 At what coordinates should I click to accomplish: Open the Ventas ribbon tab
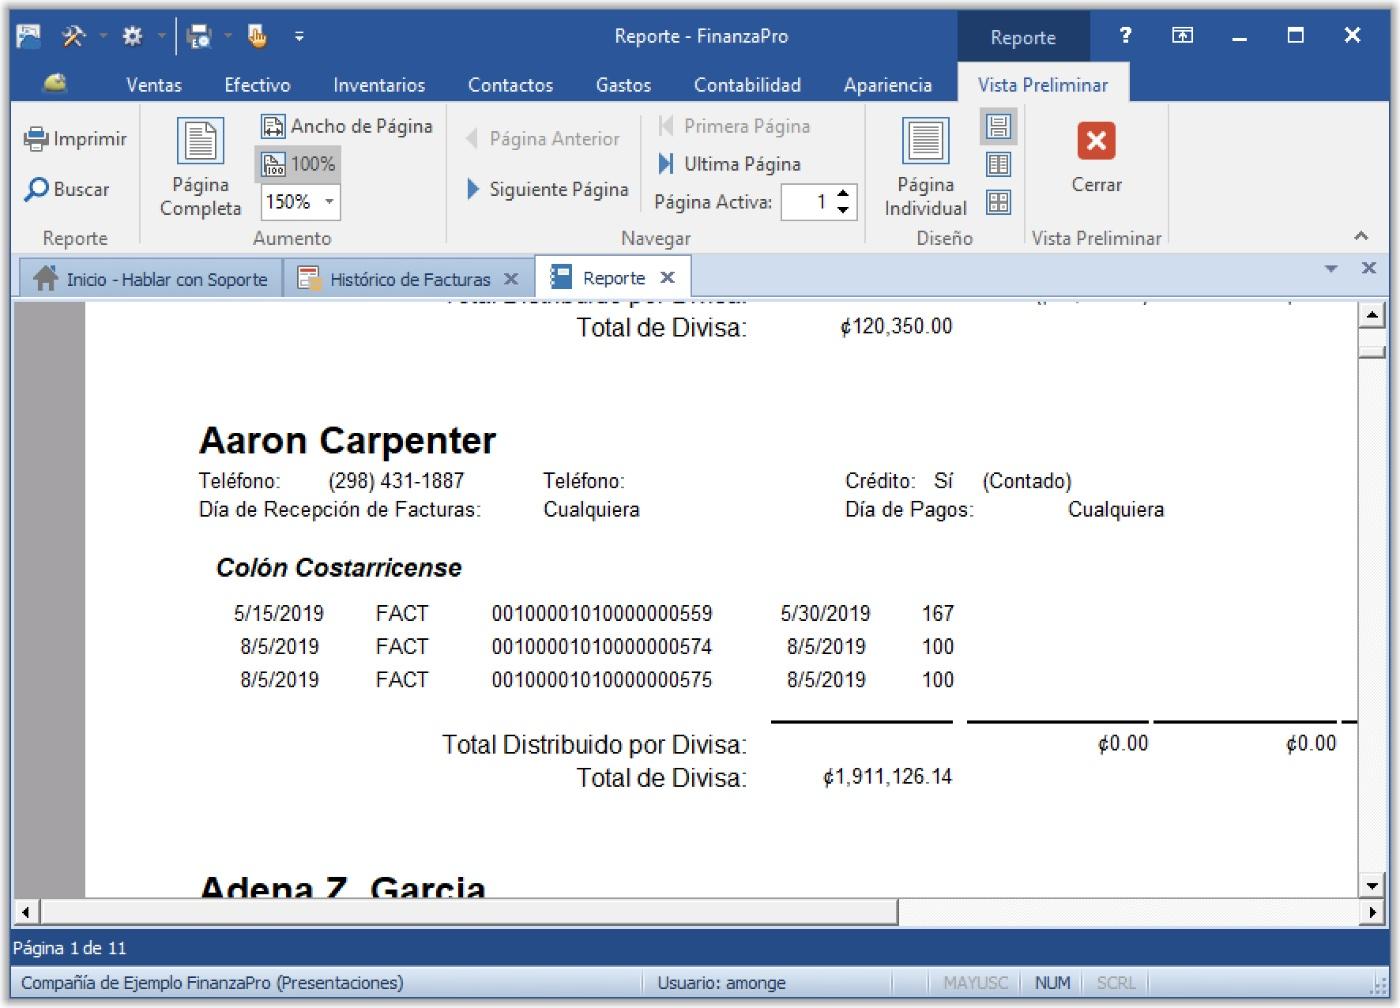coord(154,85)
